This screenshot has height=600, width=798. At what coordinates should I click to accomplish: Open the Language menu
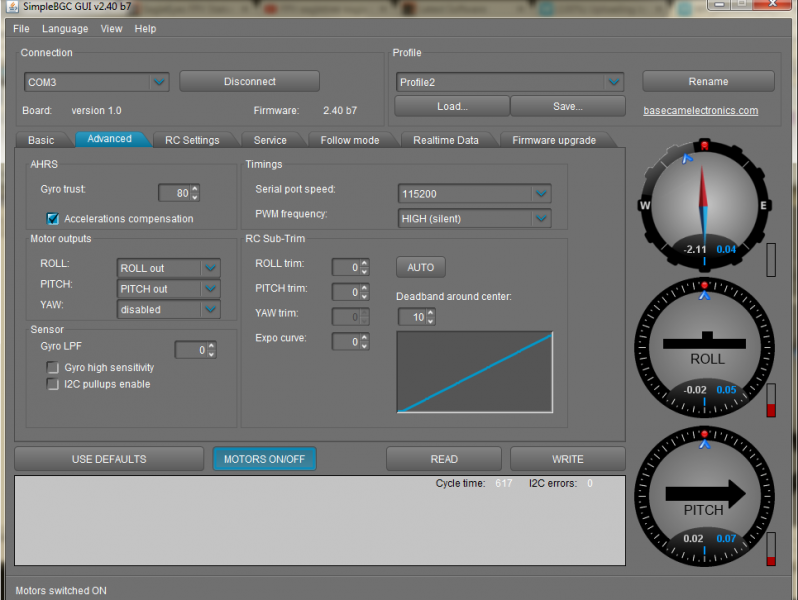(x=65, y=29)
